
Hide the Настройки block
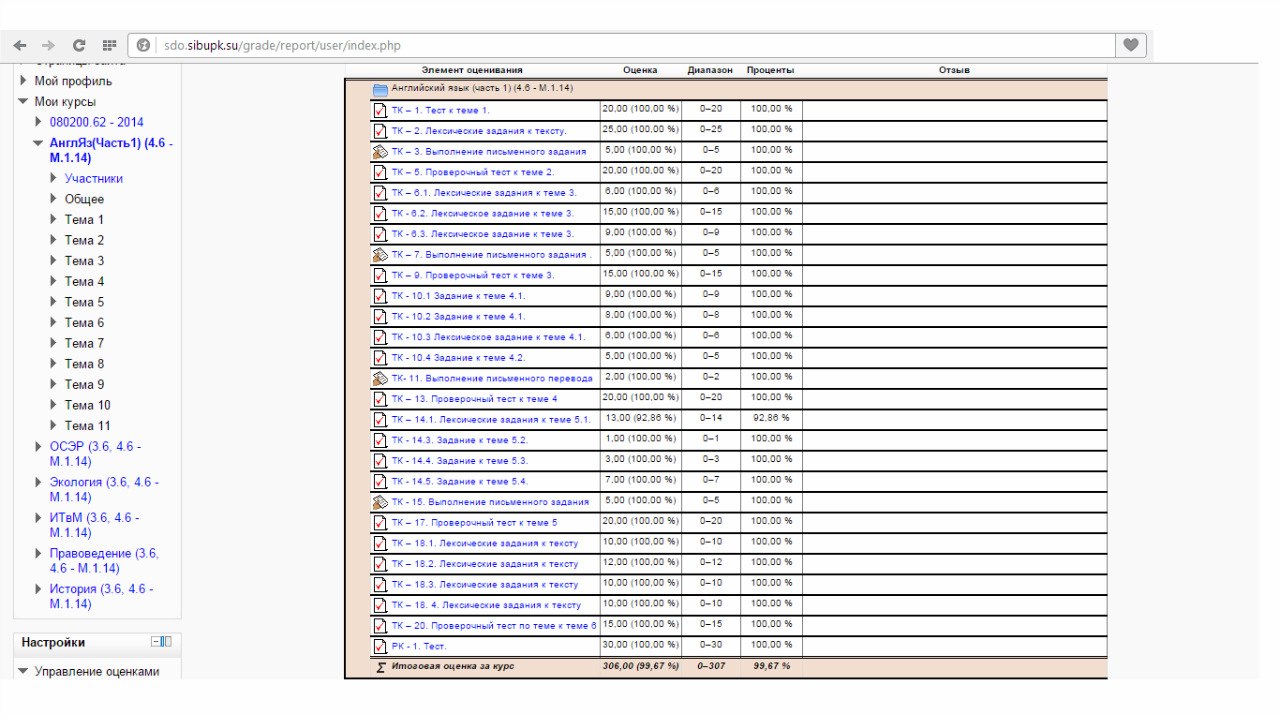pyautogui.click(x=156, y=642)
